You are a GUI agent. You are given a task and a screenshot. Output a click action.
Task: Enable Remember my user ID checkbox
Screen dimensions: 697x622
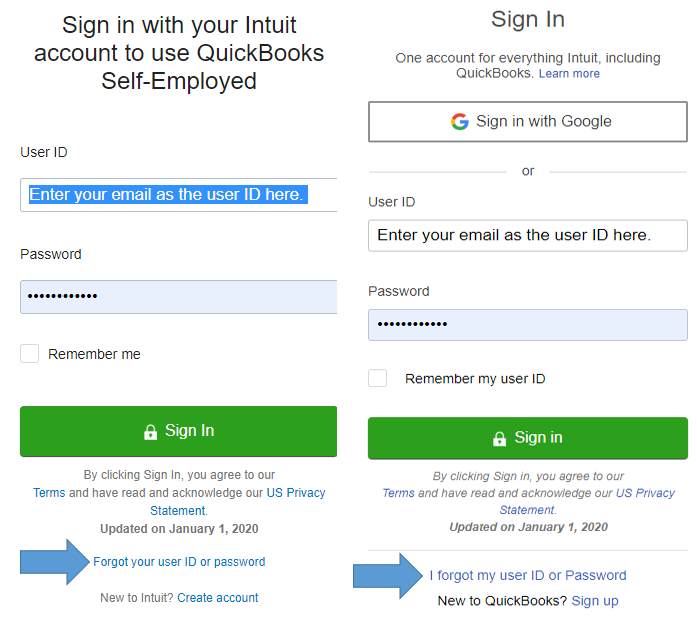pos(378,379)
